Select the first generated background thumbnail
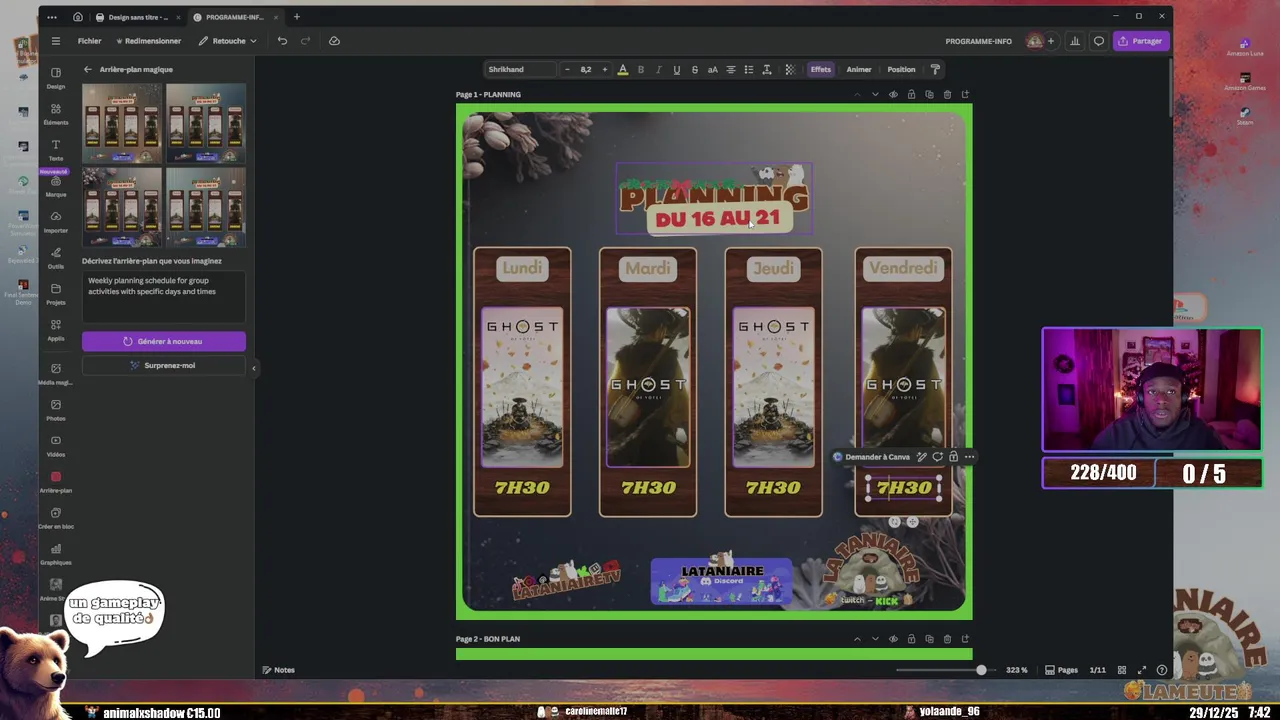1280x720 pixels. [122, 123]
